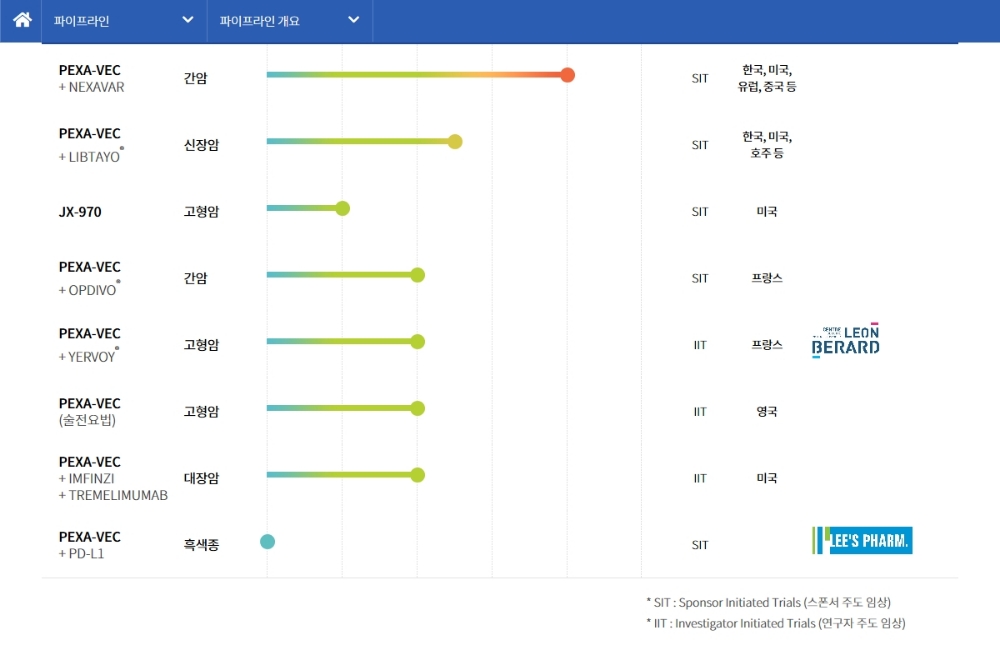
Task: Go to the home page icon
Action: click(22, 20)
